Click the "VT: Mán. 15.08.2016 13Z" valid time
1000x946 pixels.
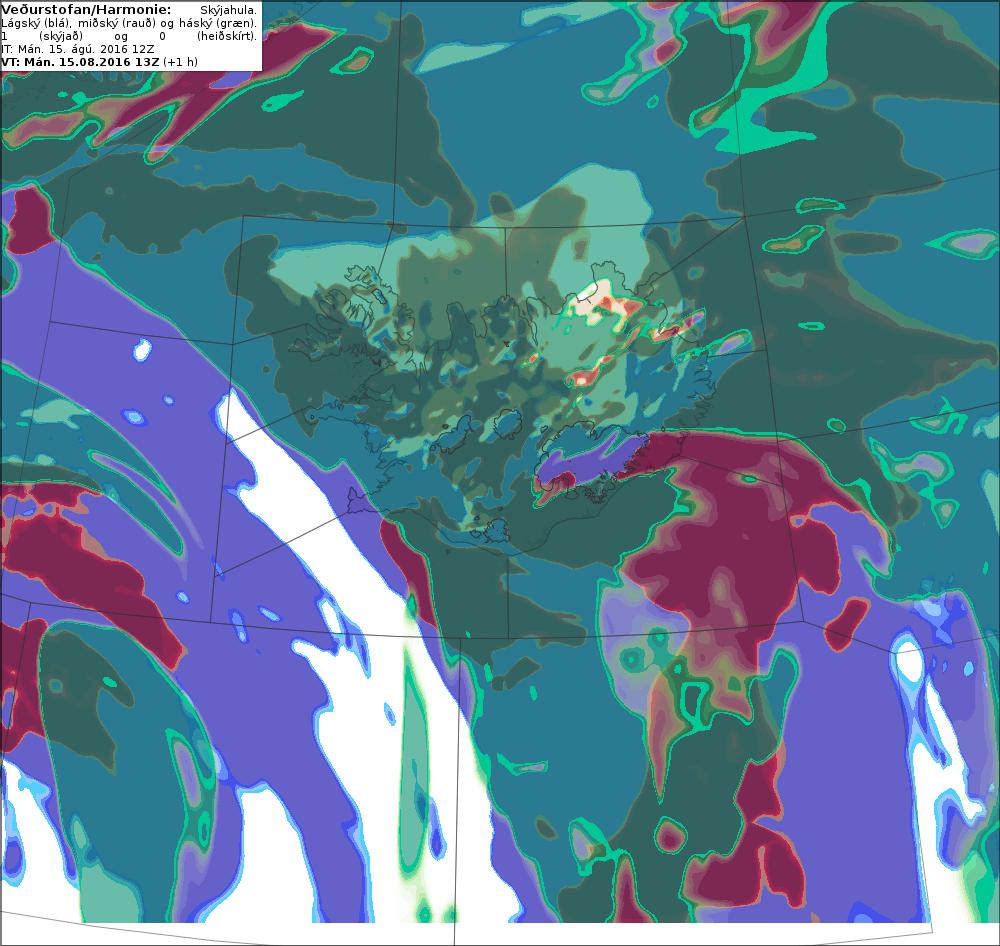[80, 62]
